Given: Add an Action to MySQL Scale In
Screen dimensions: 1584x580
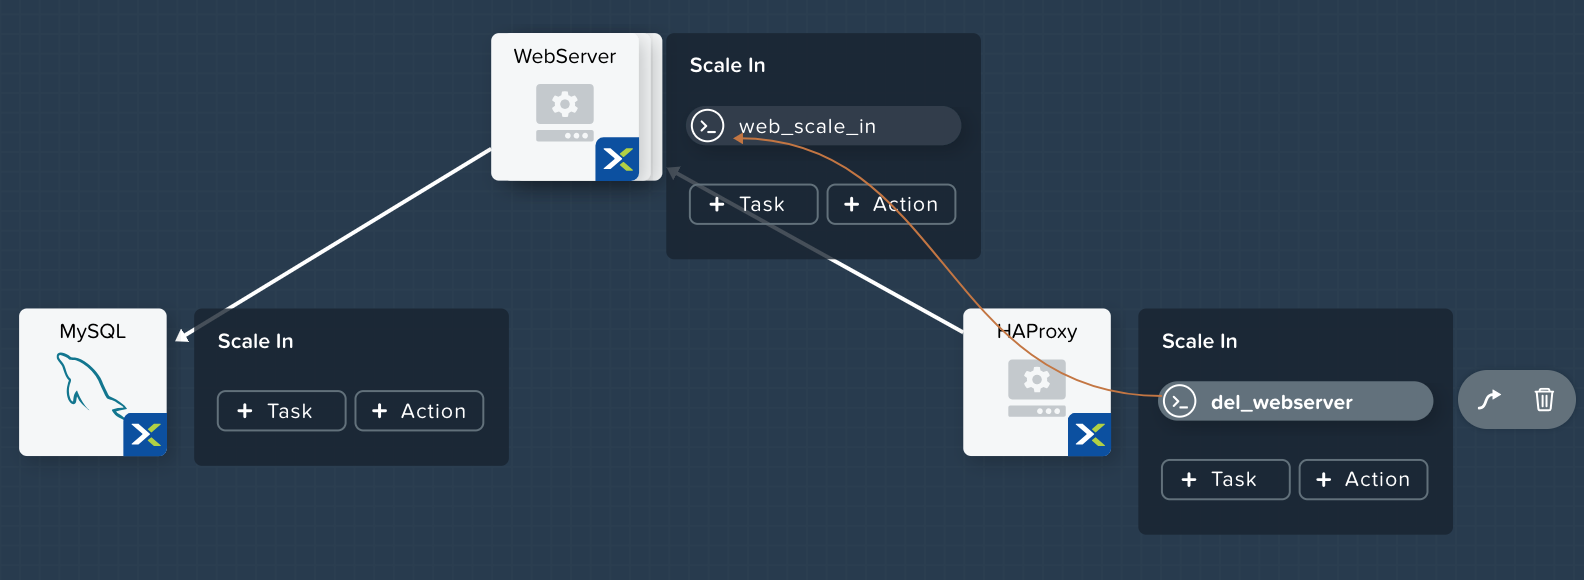Looking at the screenshot, I should (x=419, y=411).
